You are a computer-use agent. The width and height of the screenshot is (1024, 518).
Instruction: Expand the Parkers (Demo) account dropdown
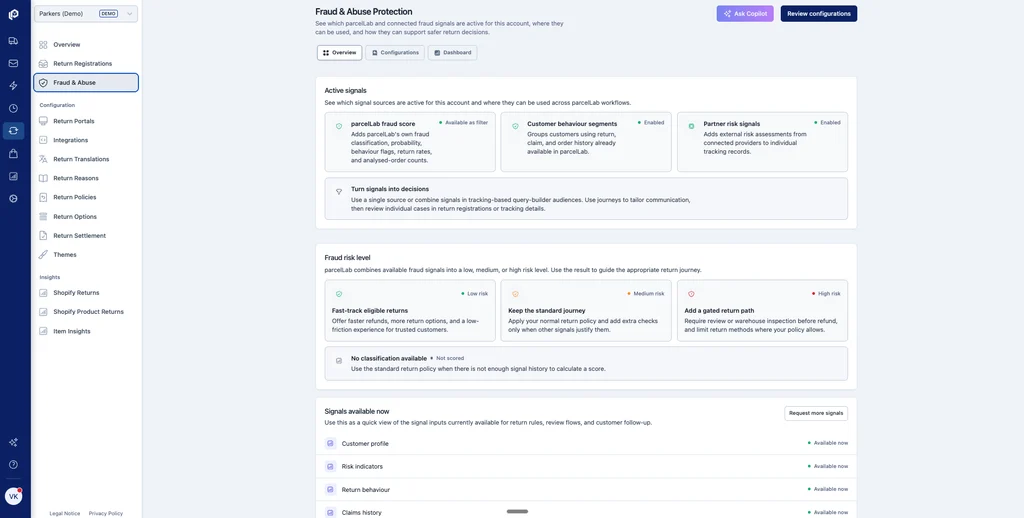point(86,14)
